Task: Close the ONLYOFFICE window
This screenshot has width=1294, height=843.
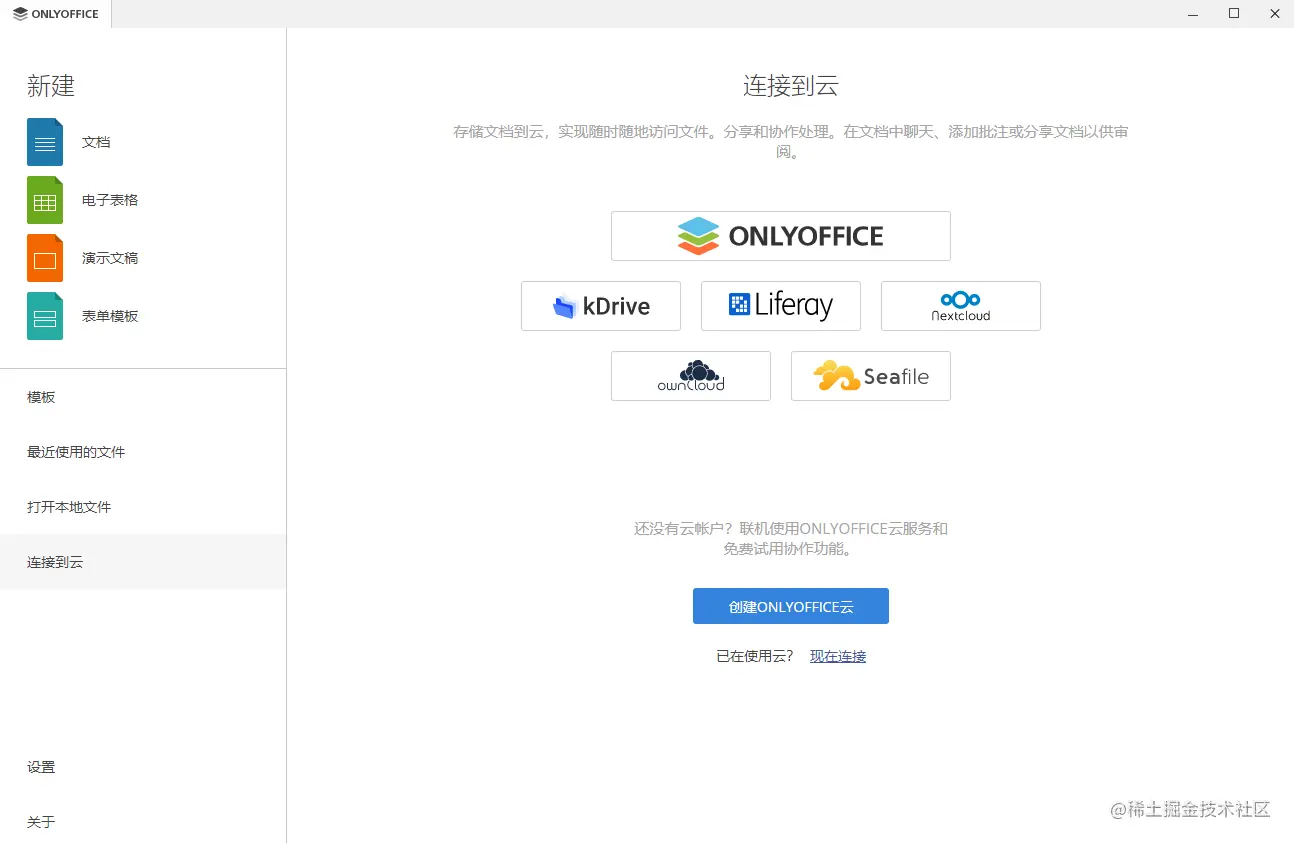Action: tap(1274, 14)
